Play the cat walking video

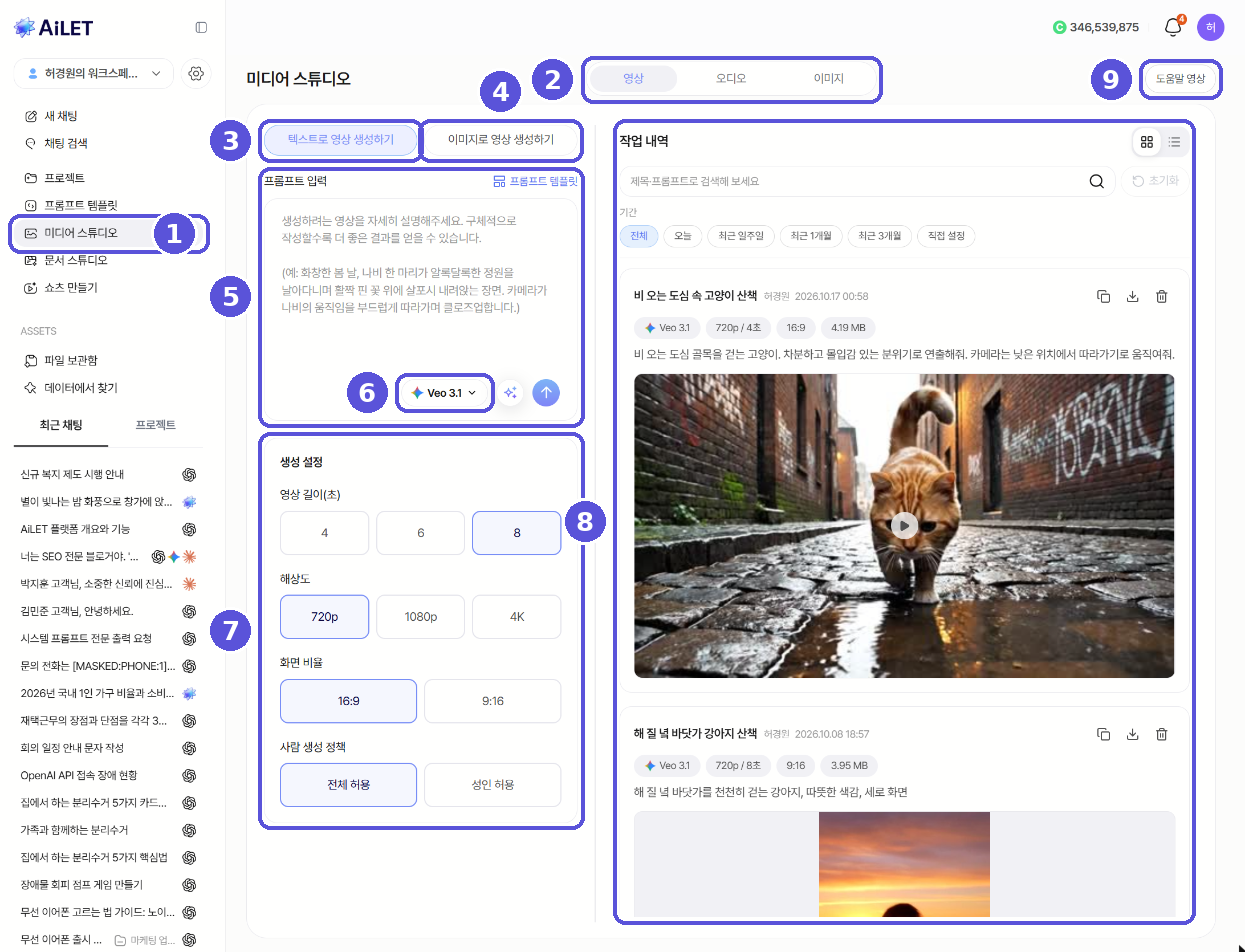904,525
